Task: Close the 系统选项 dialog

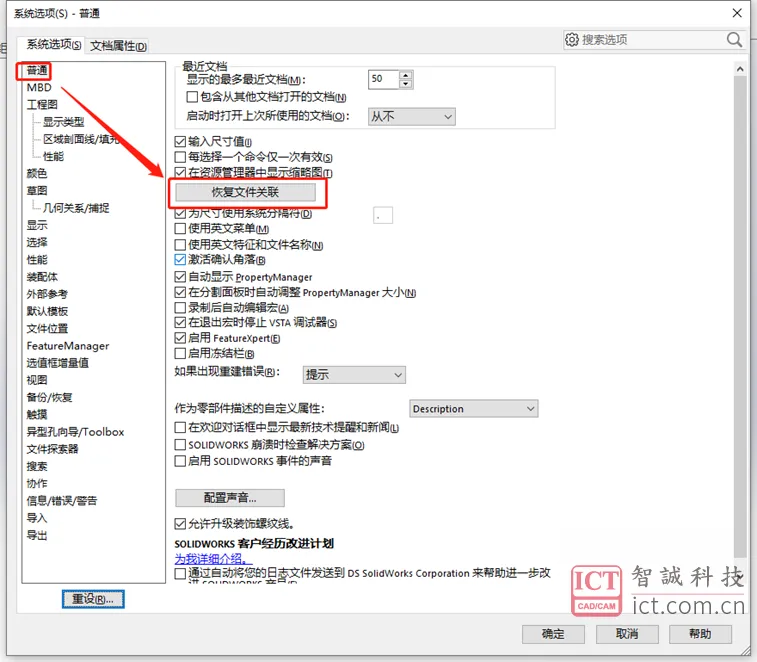Action: click(737, 13)
